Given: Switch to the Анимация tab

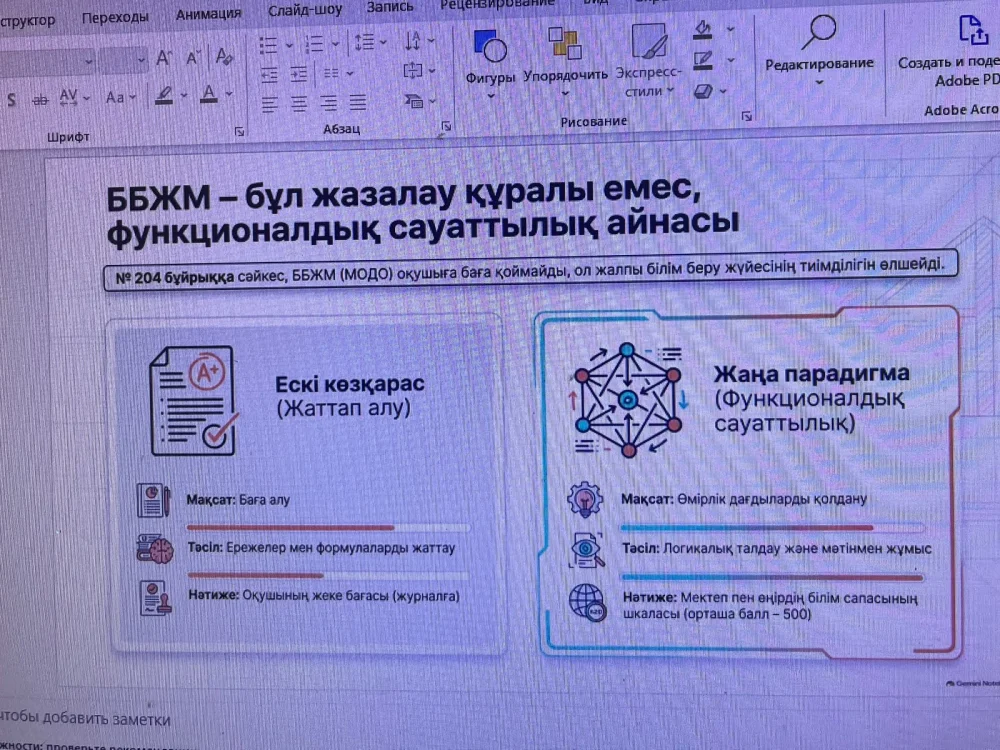Looking at the screenshot, I should click(209, 13).
